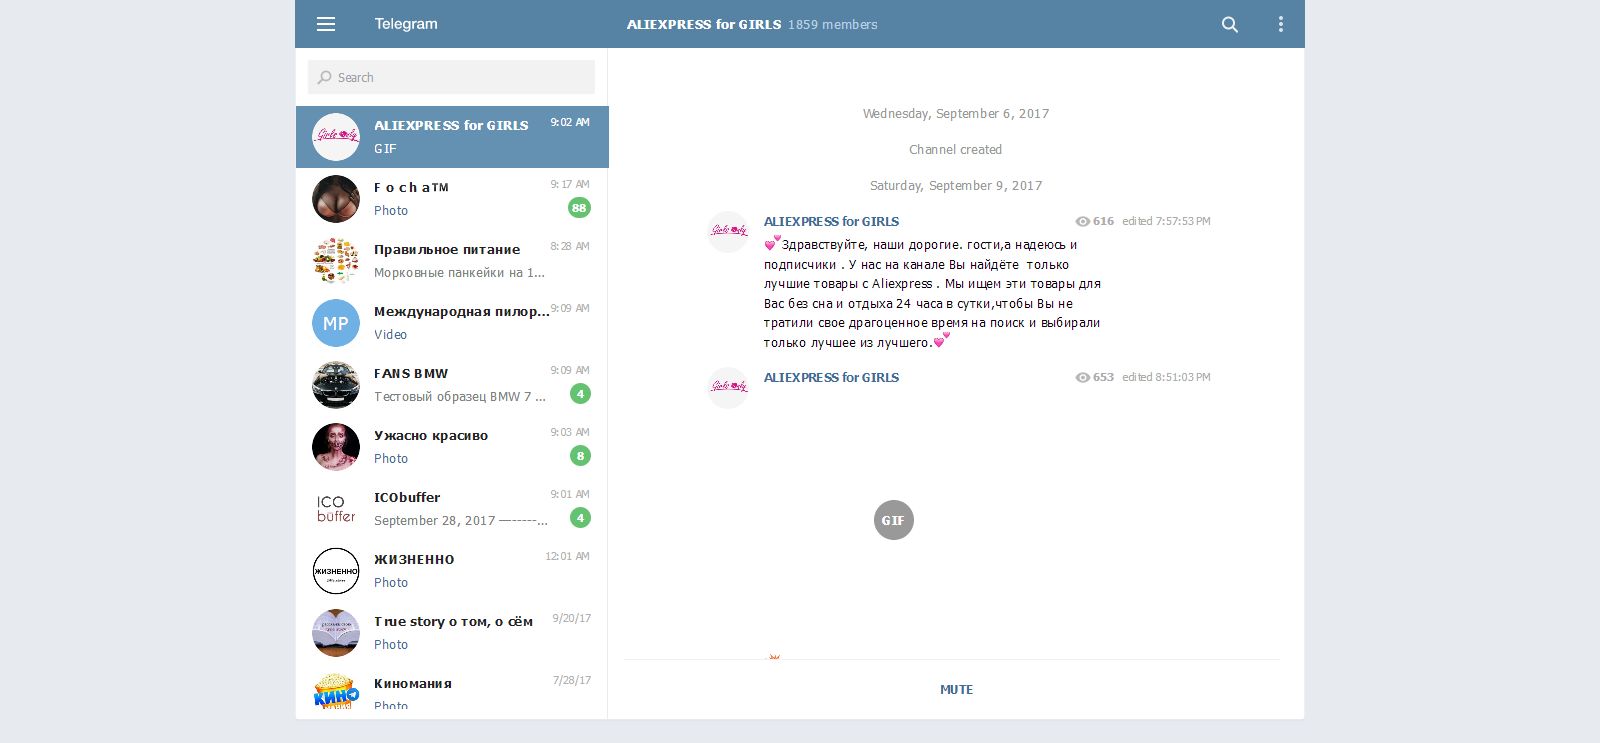Click the first message's ALIEXPRESS for GIRLS sender name
Image resolution: width=1600 pixels, height=743 pixels.
coord(831,222)
